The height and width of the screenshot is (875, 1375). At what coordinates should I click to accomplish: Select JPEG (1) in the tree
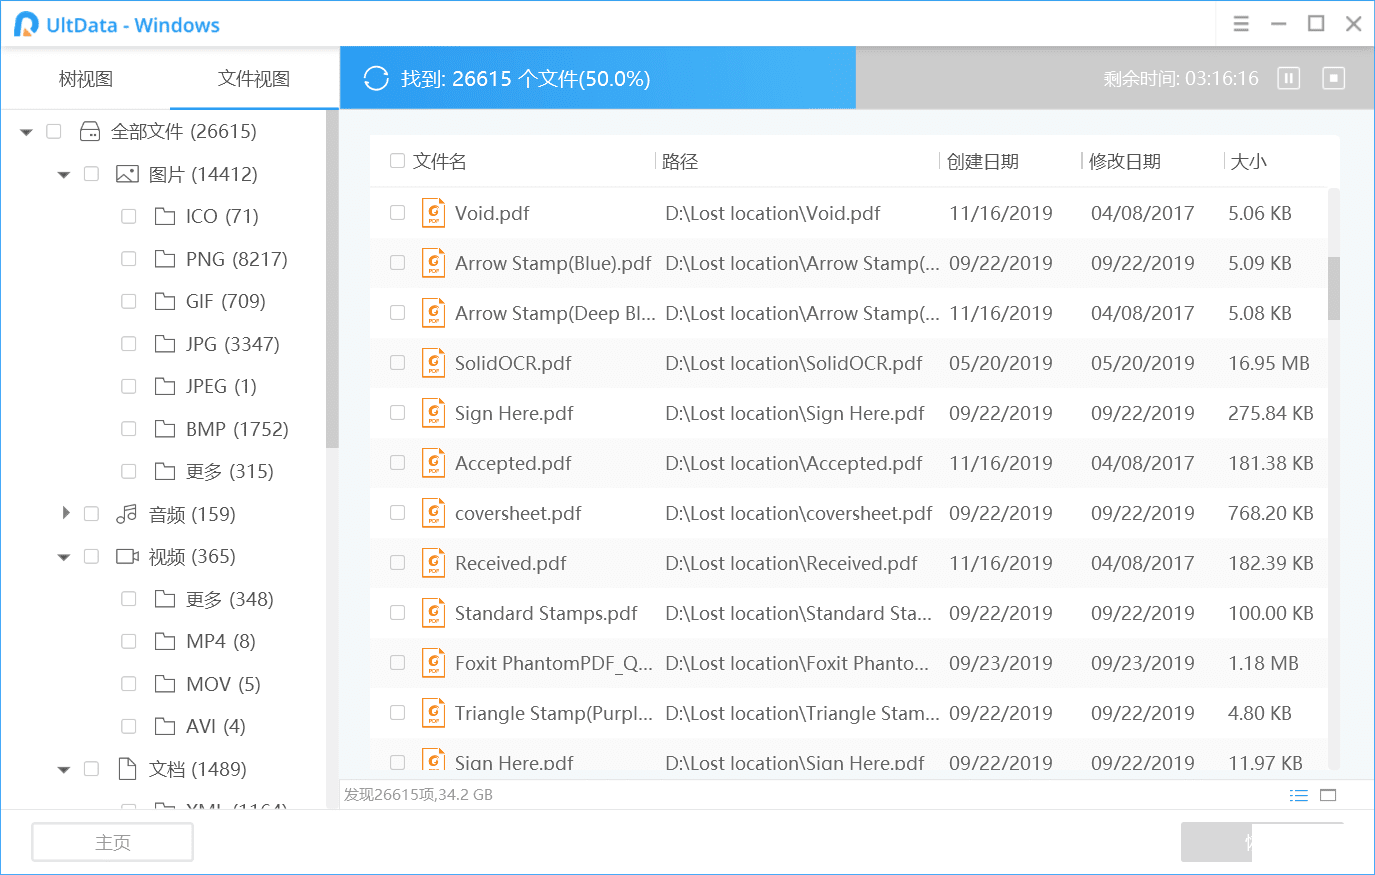click(x=221, y=386)
